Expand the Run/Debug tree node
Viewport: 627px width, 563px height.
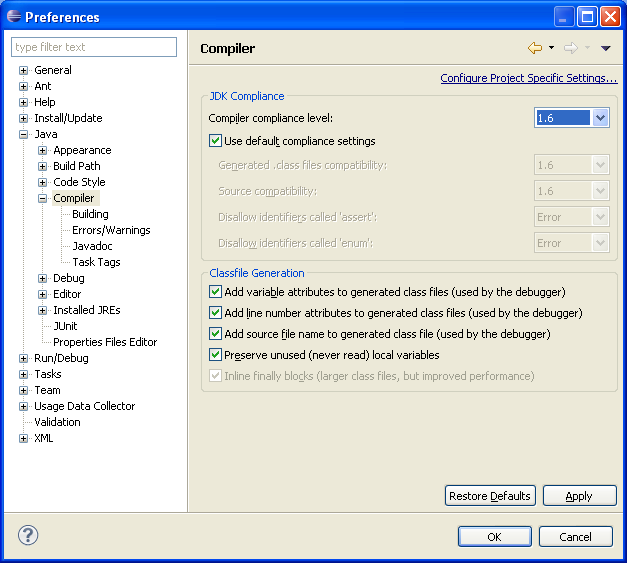(23, 358)
